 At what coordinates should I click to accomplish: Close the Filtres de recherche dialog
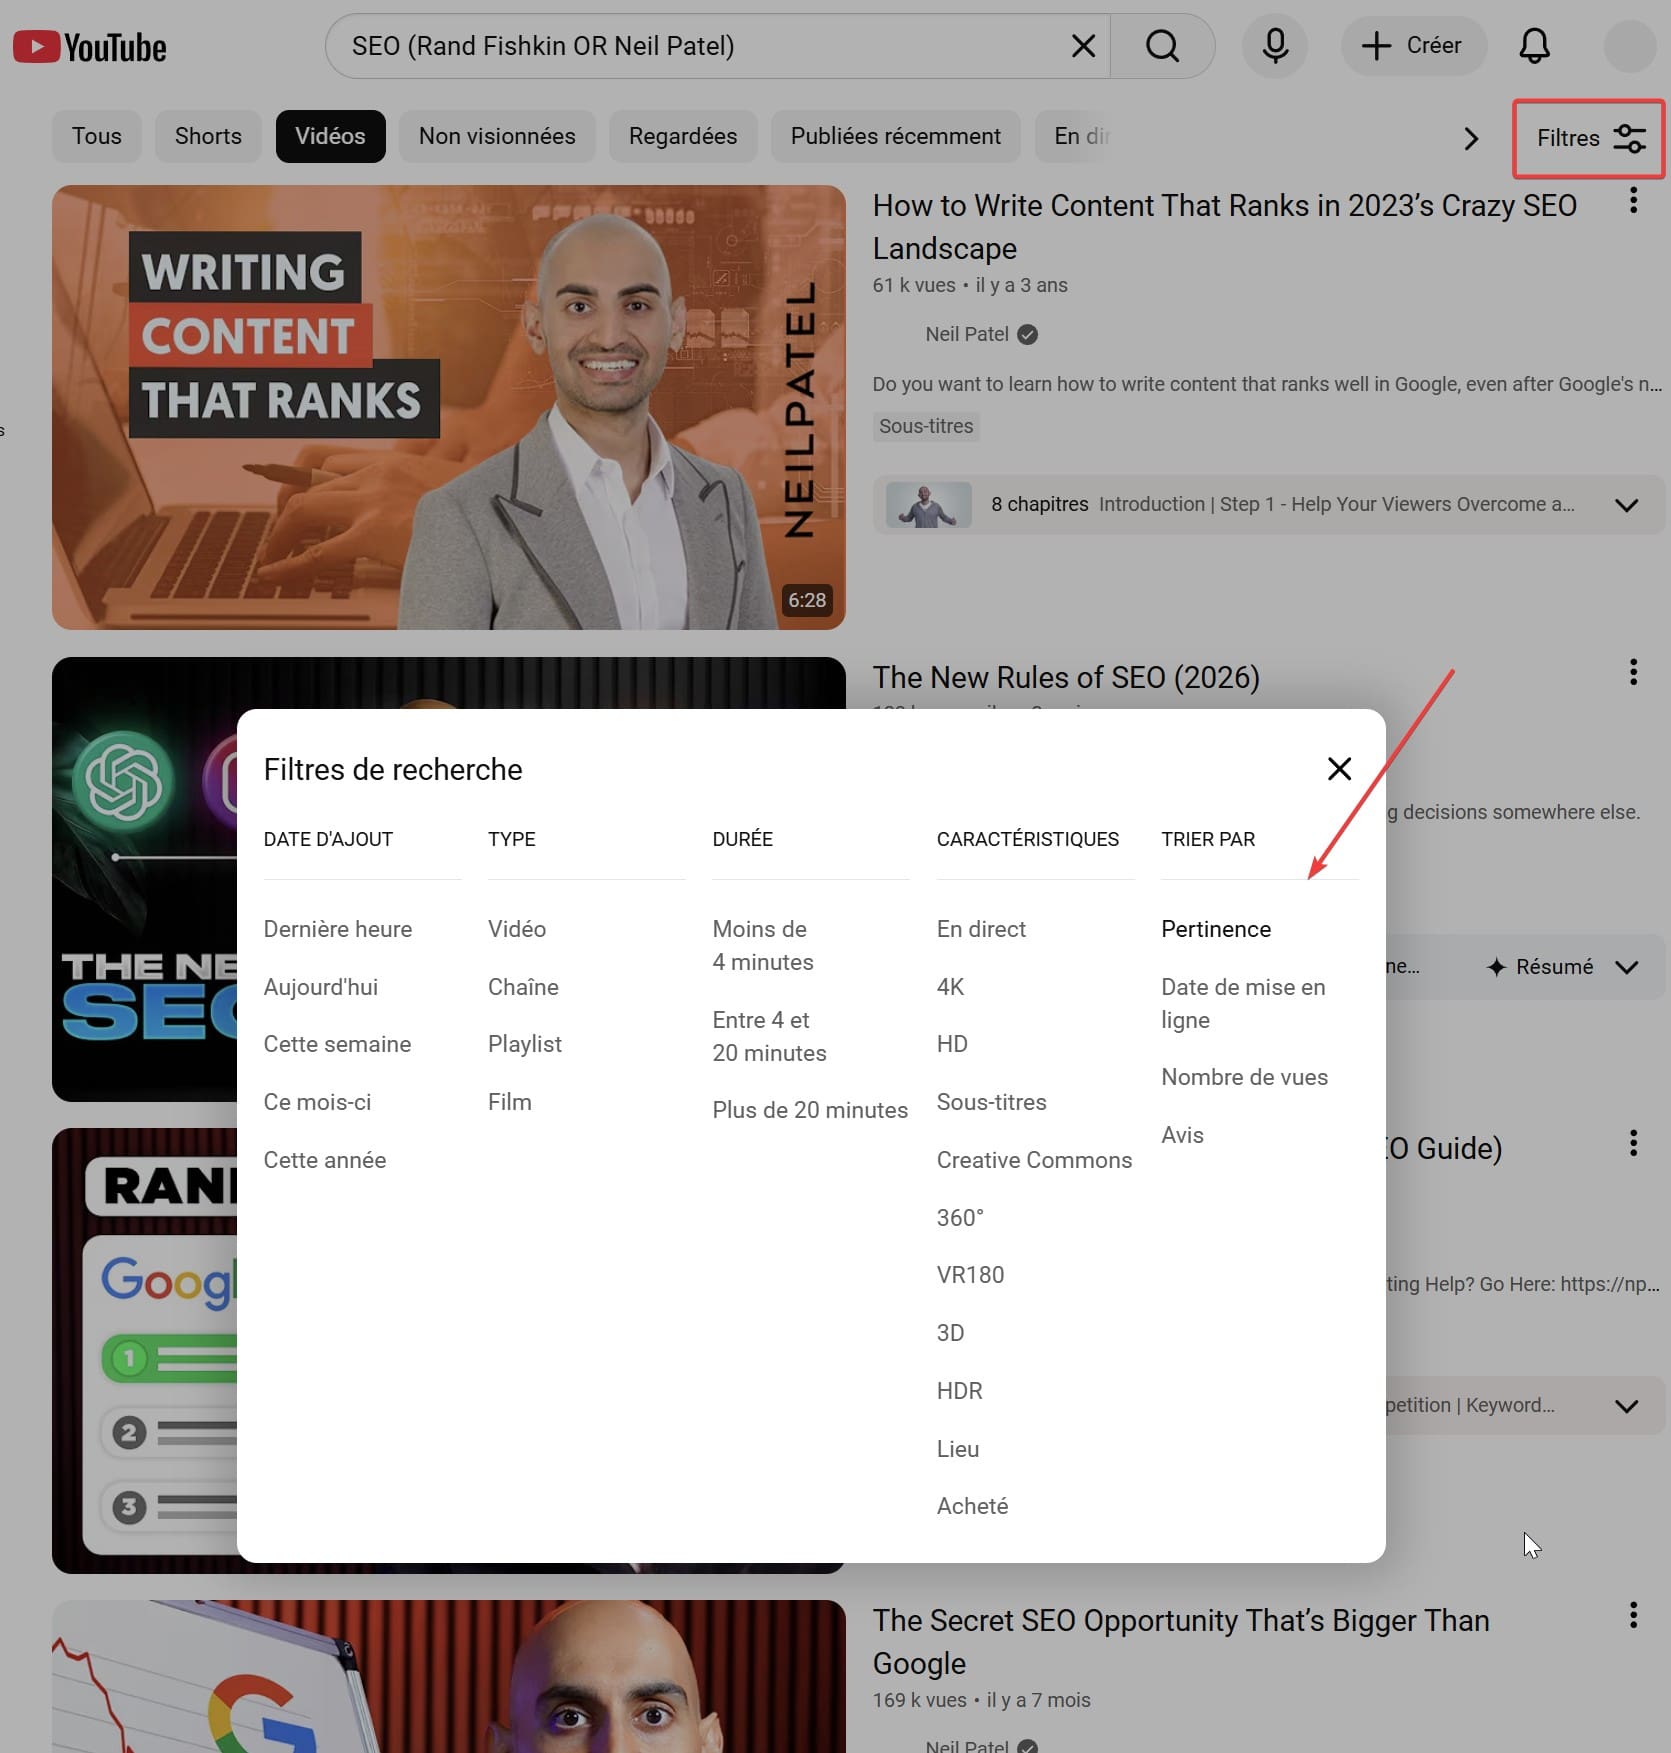tap(1339, 769)
